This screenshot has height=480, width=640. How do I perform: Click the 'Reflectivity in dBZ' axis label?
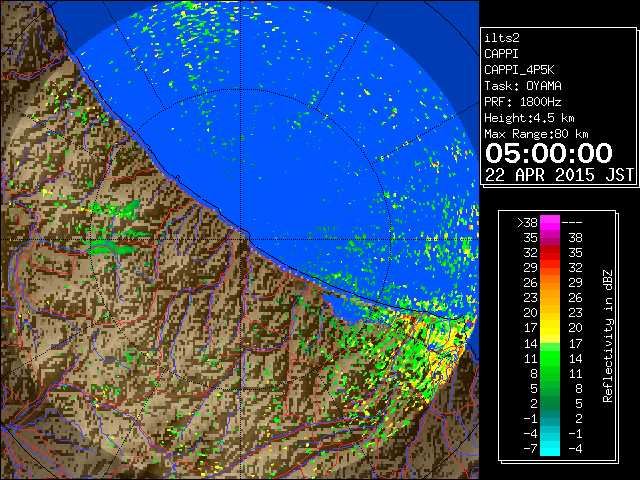(608, 336)
